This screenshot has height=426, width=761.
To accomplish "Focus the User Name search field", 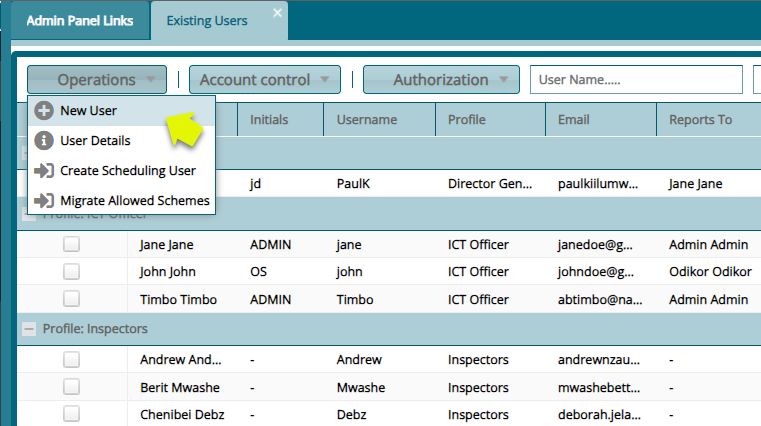I will pos(635,80).
